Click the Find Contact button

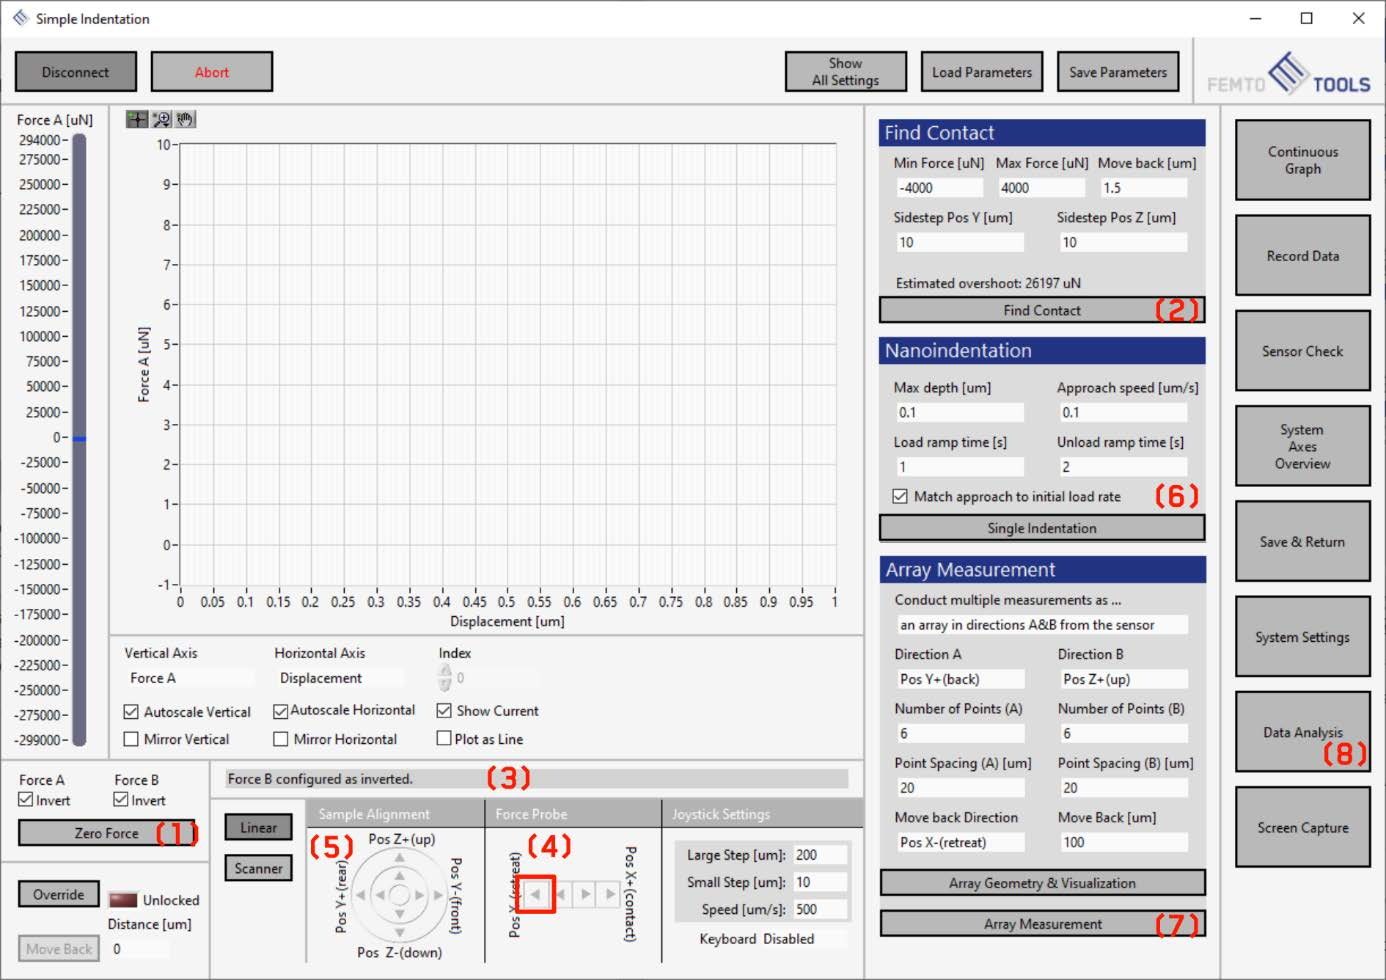click(1041, 310)
